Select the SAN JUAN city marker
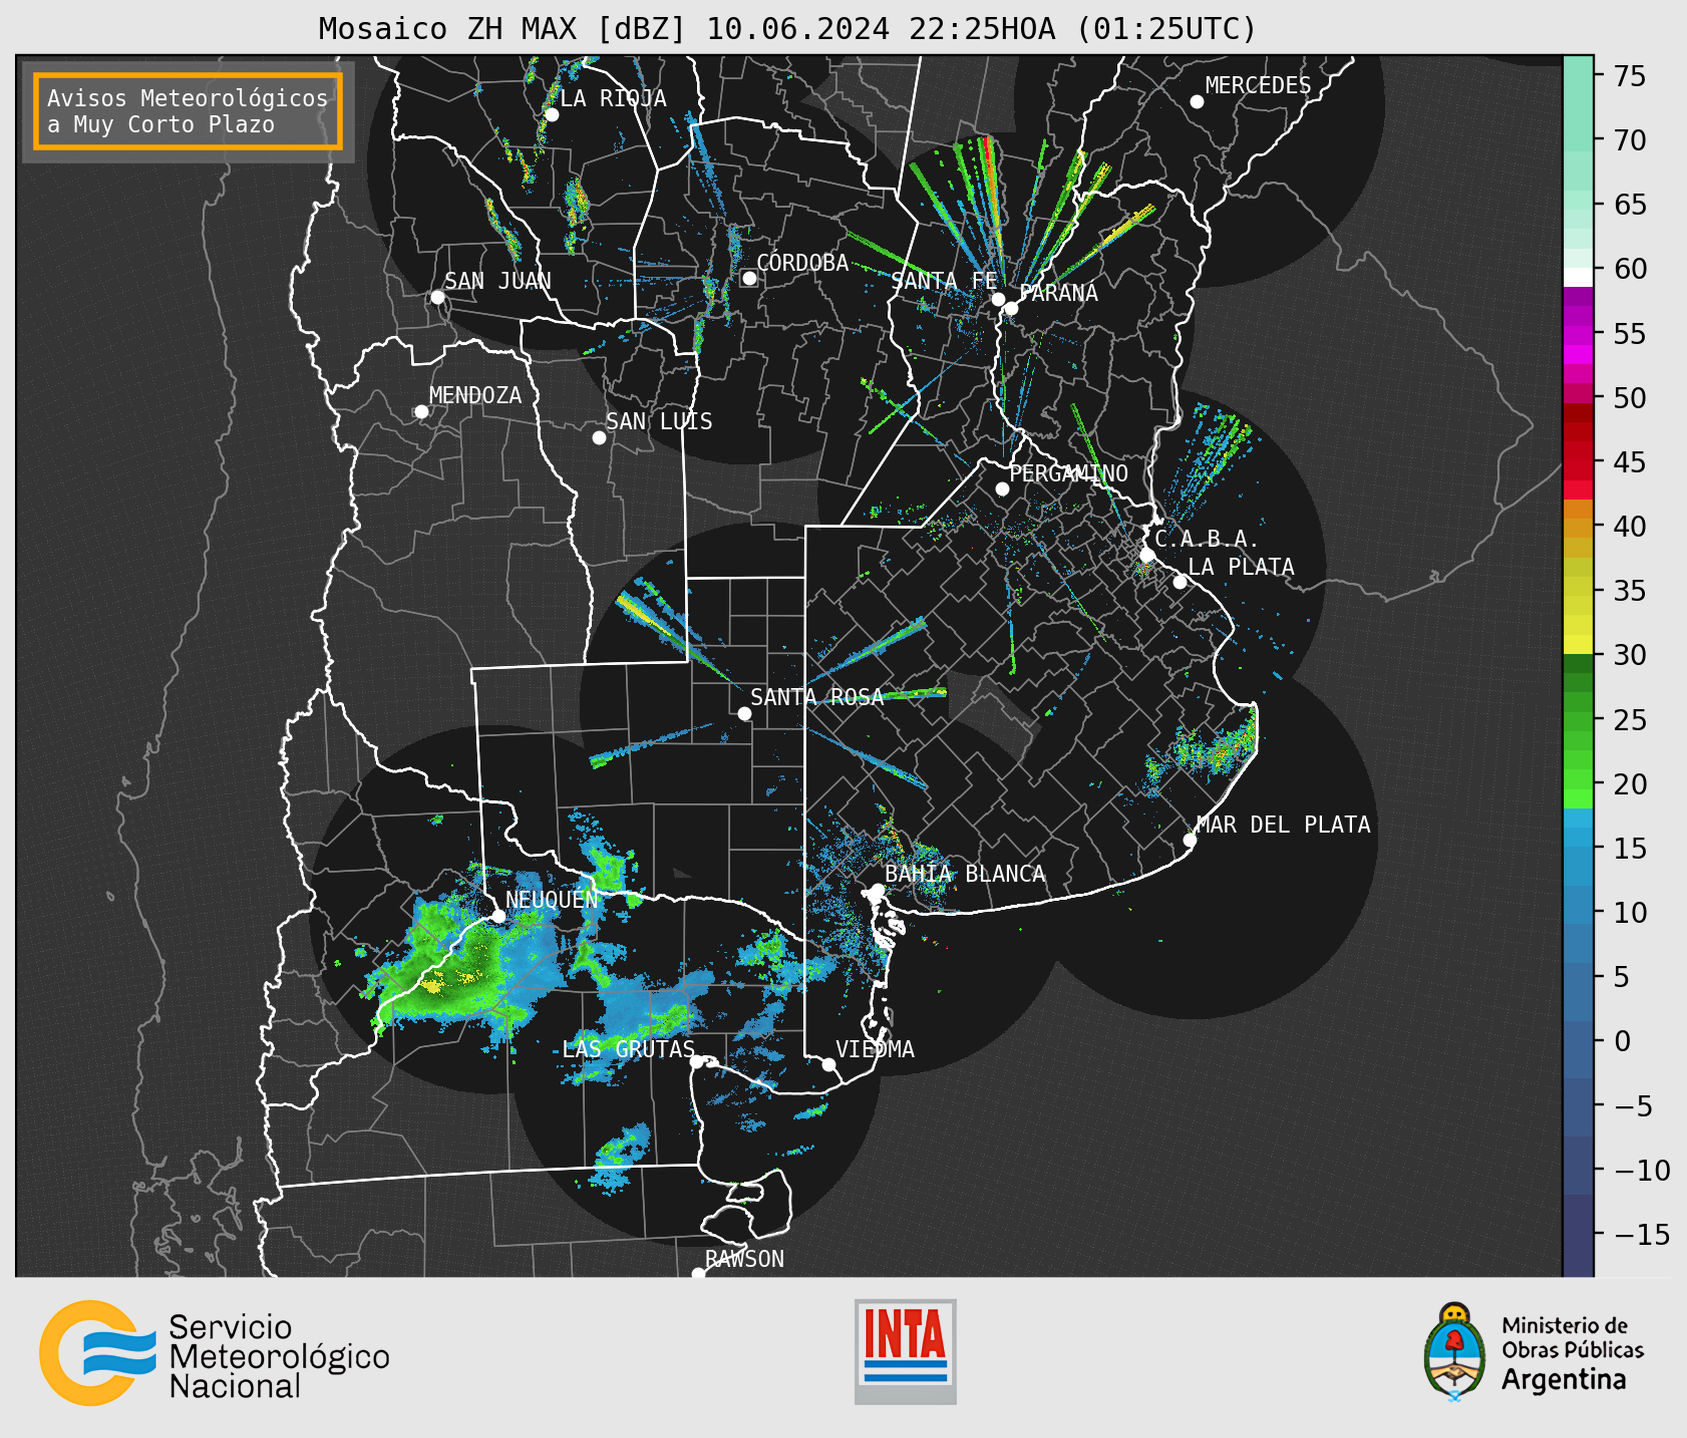This screenshot has height=1438, width=1687. pyautogui.click(x=437, y=297)
